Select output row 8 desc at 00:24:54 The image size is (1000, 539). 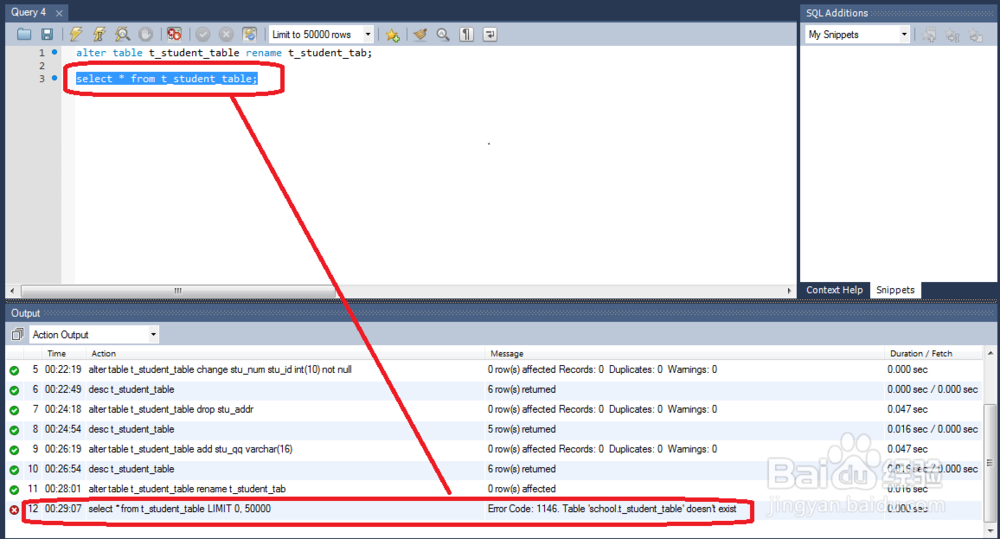click(x=494, y=429)
